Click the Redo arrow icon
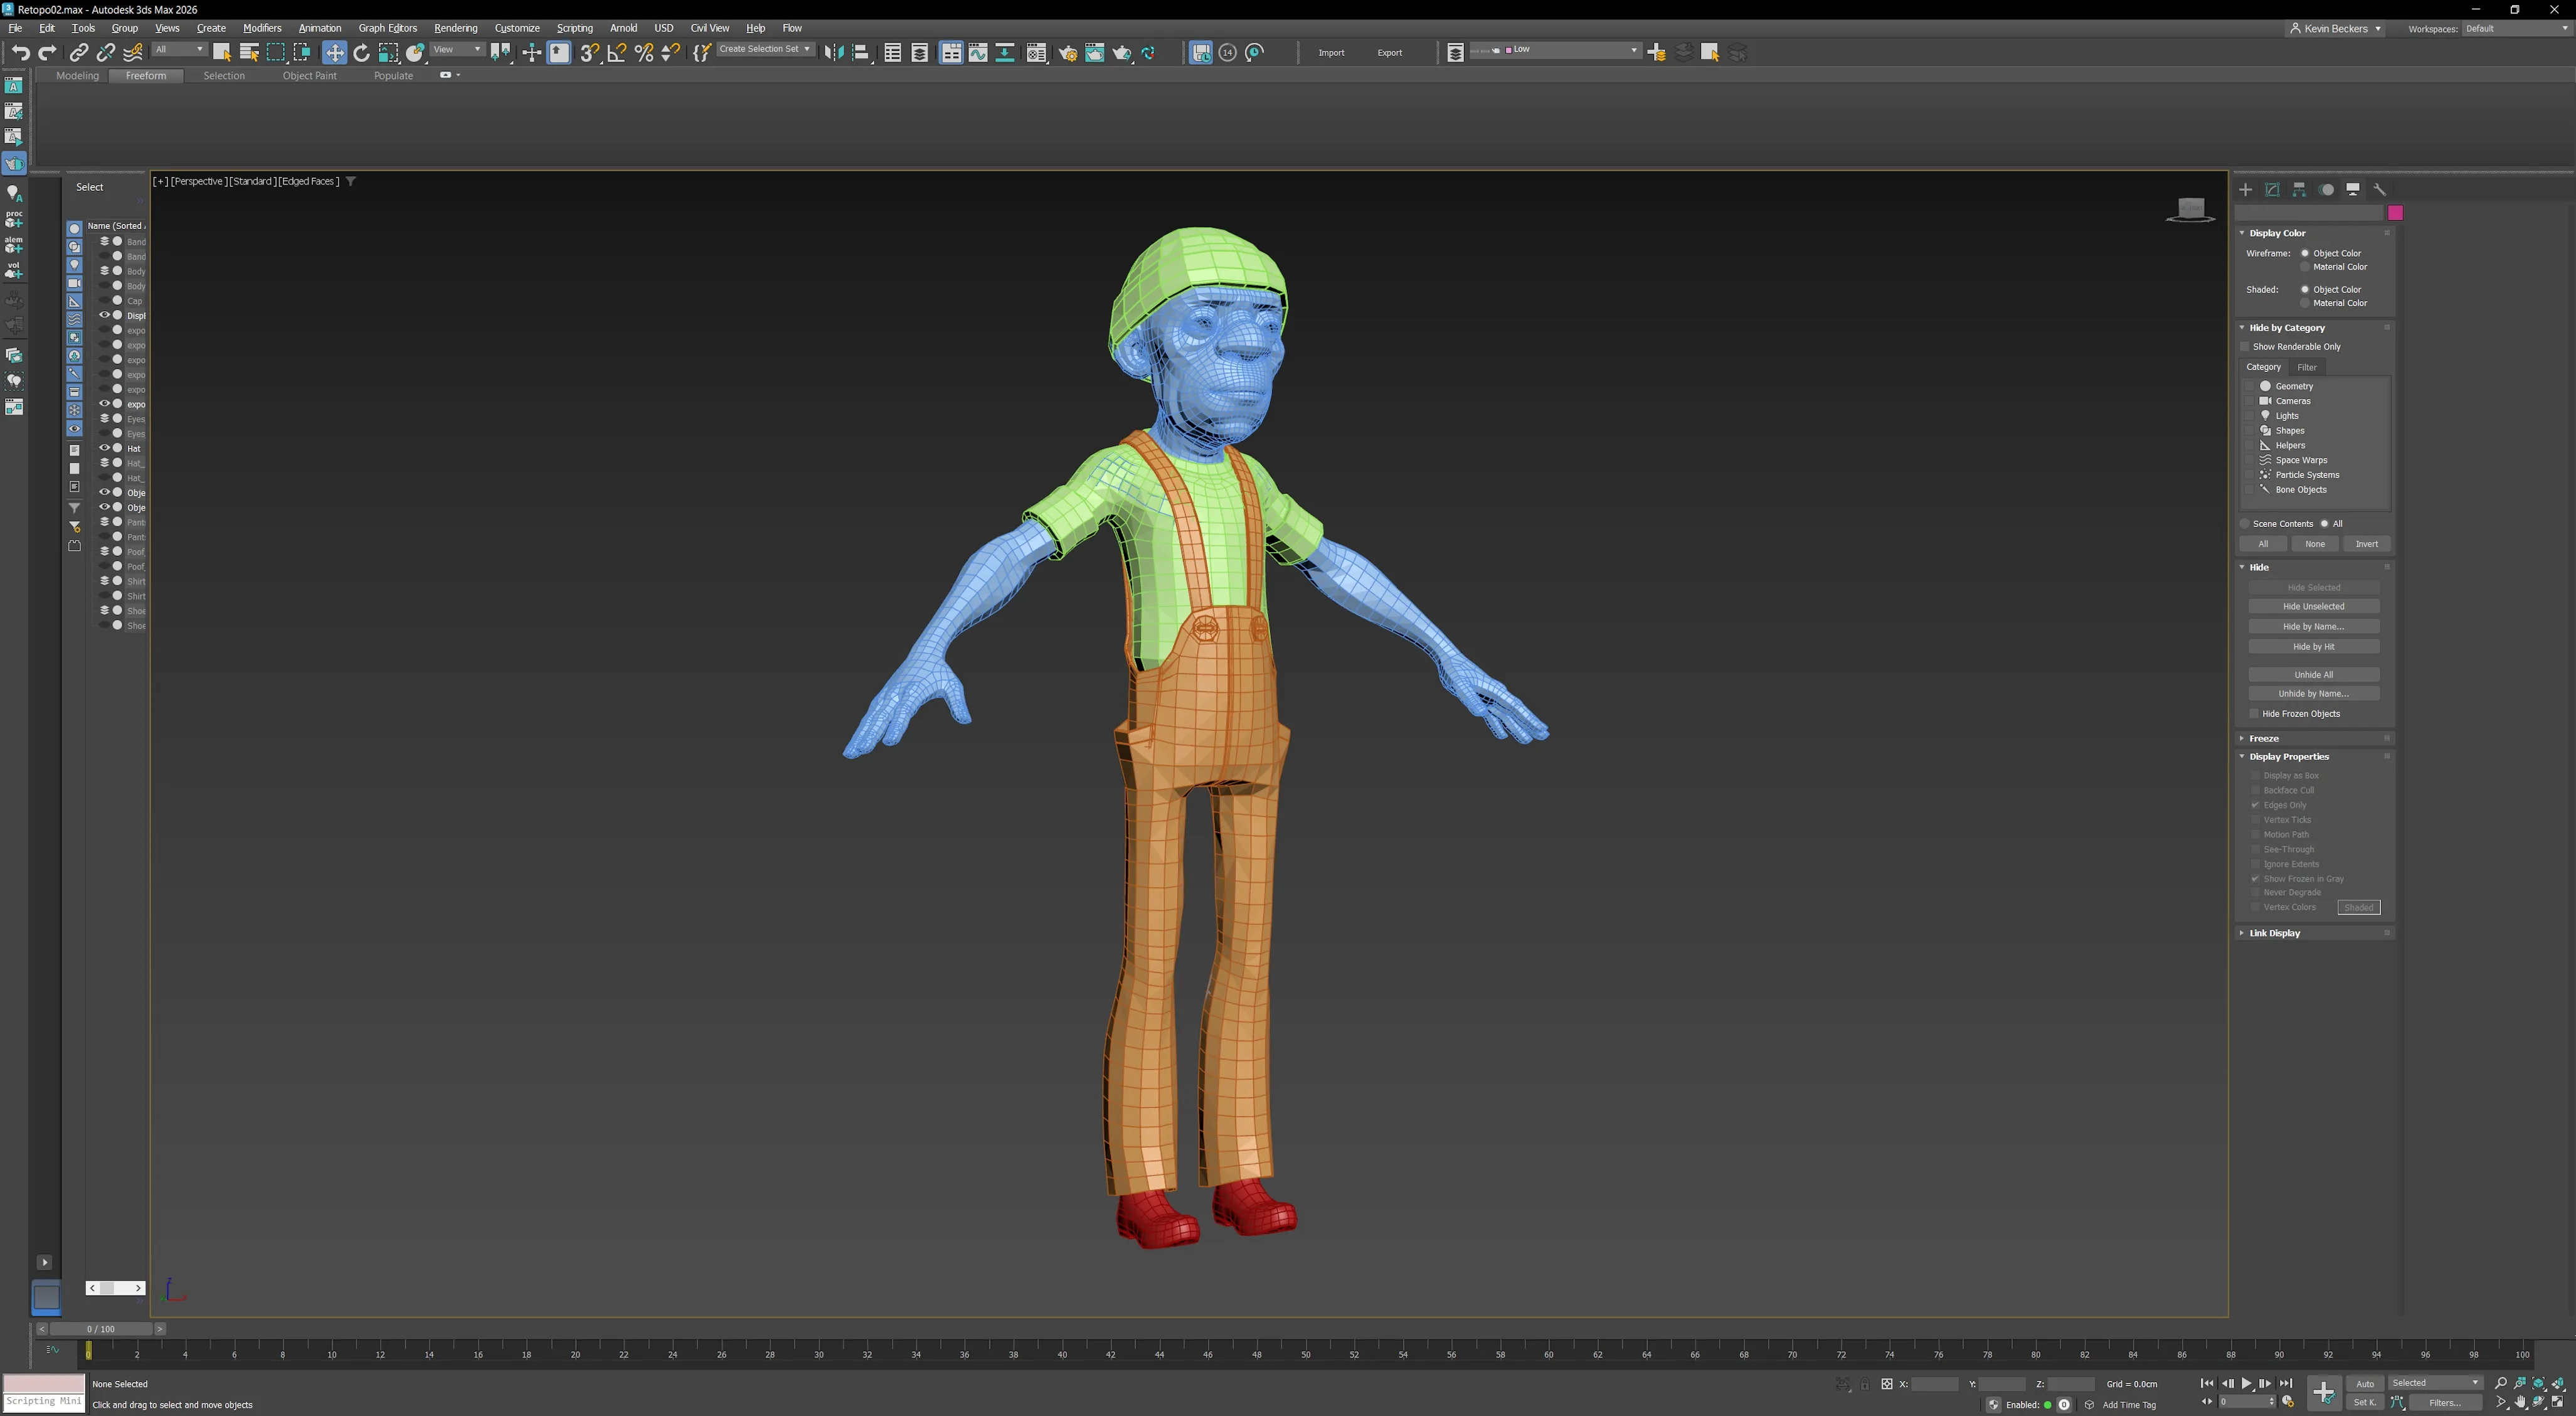Screen dimensions: 2576x1416 tap(47, 52)
